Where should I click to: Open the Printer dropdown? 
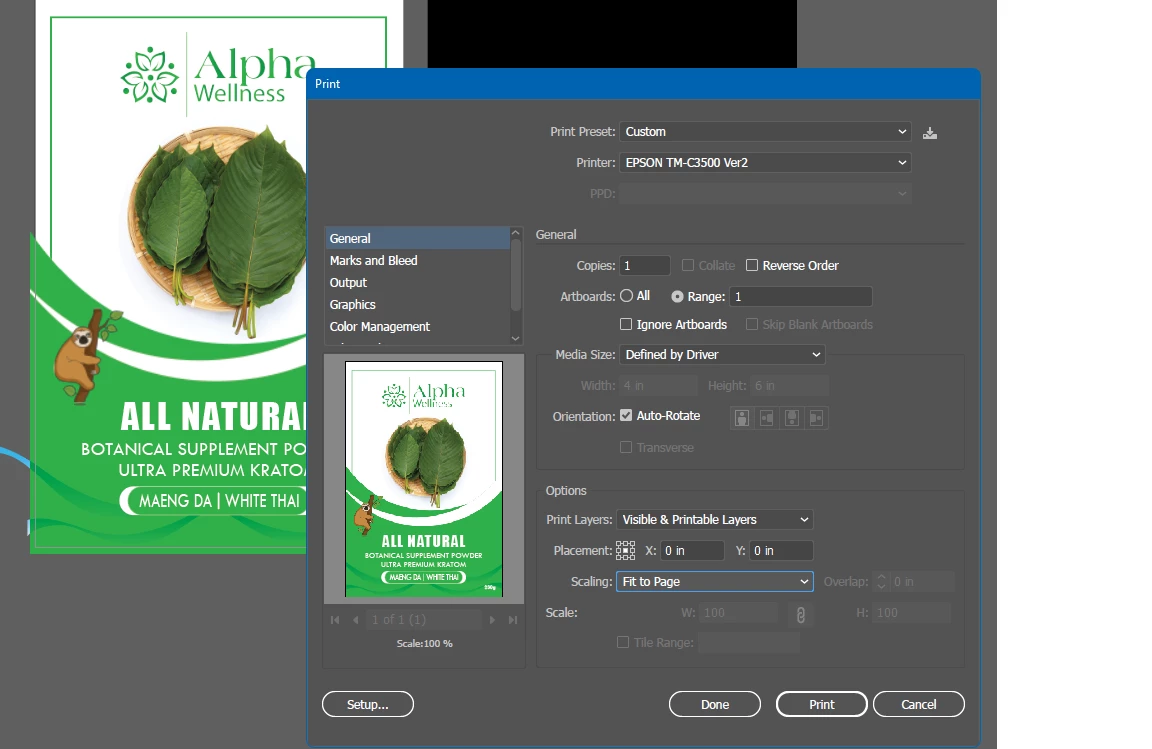pos(766,162)
